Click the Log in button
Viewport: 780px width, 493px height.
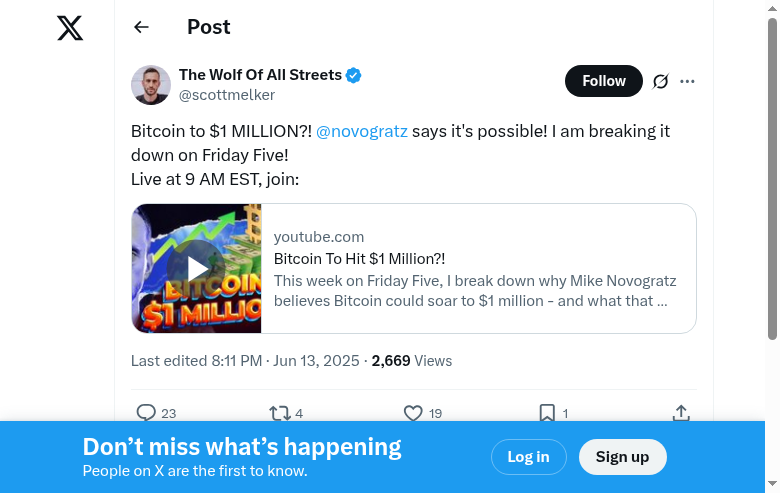coord(528,457)
